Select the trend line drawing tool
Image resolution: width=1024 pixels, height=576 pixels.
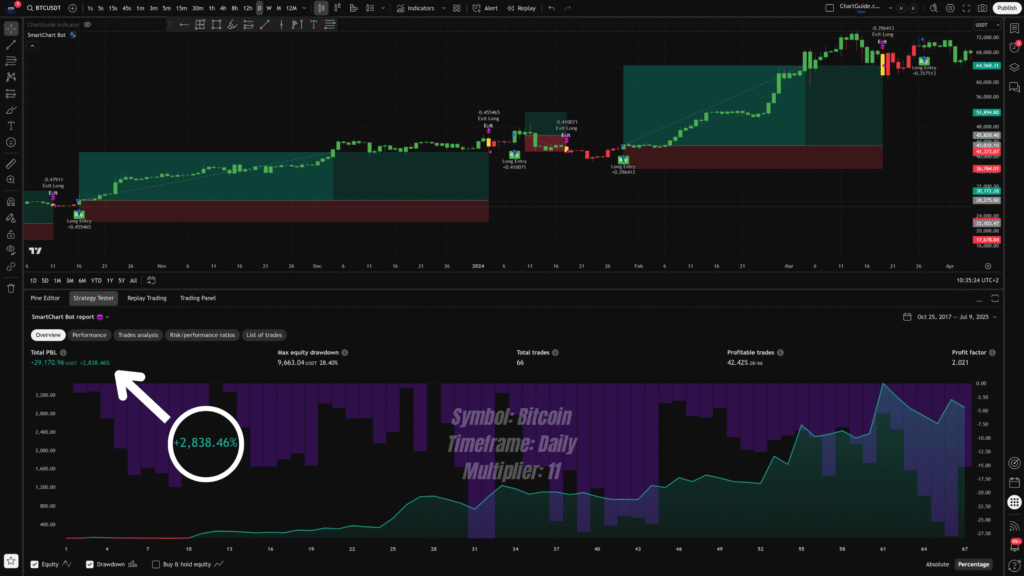(x=11, y=43)
